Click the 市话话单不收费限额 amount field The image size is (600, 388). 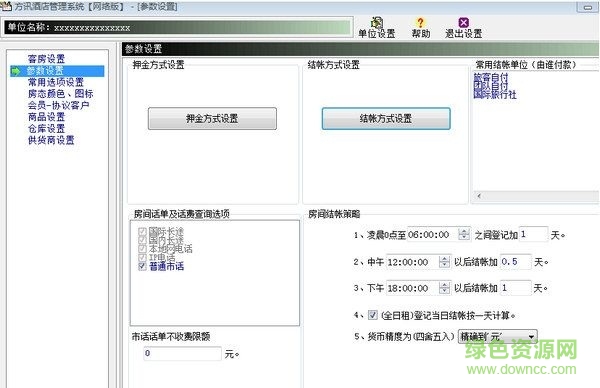coord(183,354)
